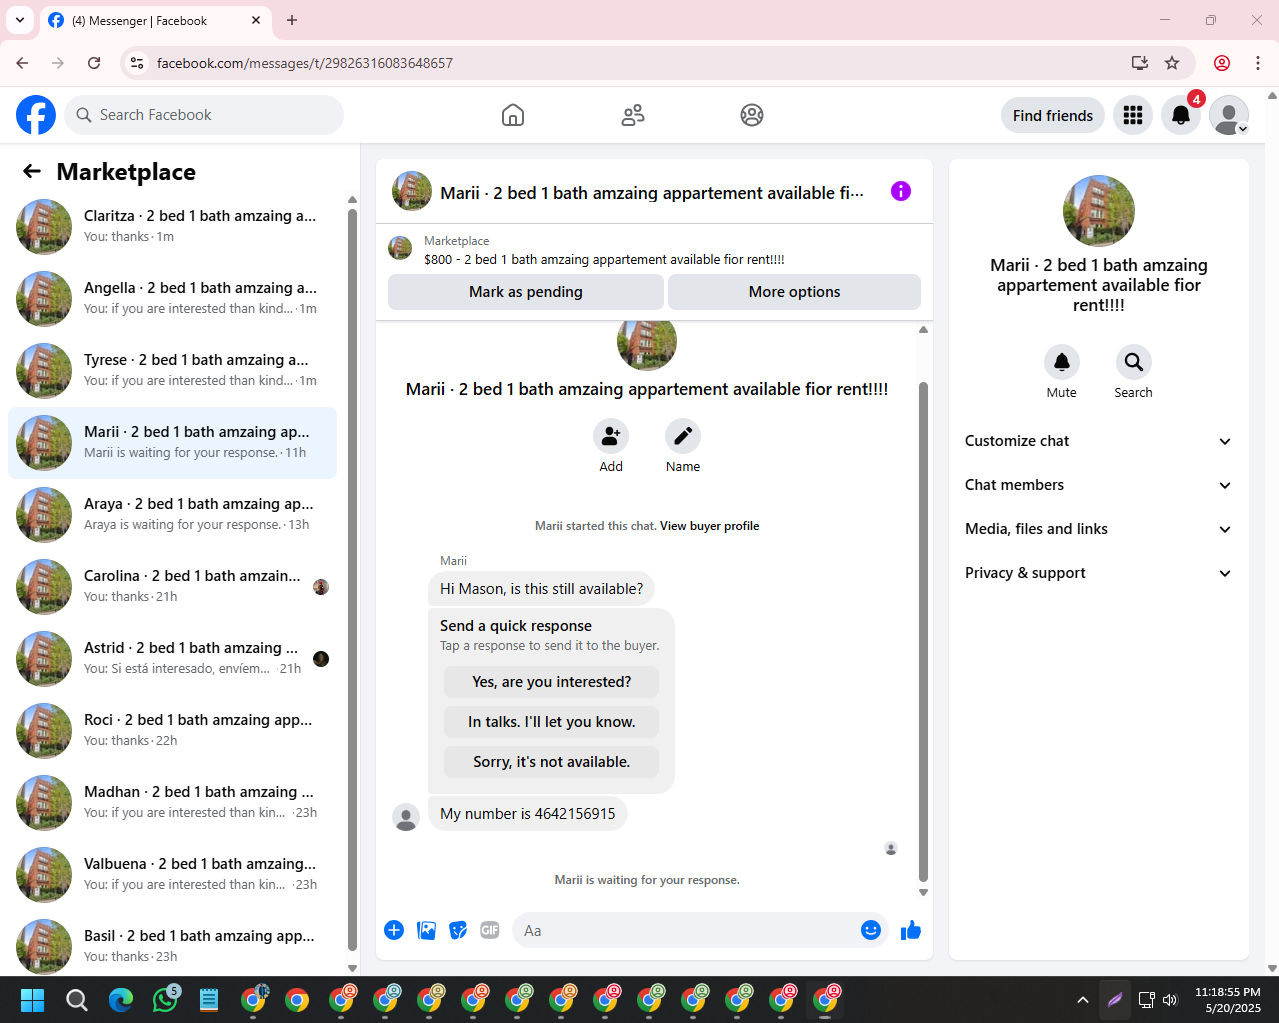Add people to the chat

[x=611, y=436]
